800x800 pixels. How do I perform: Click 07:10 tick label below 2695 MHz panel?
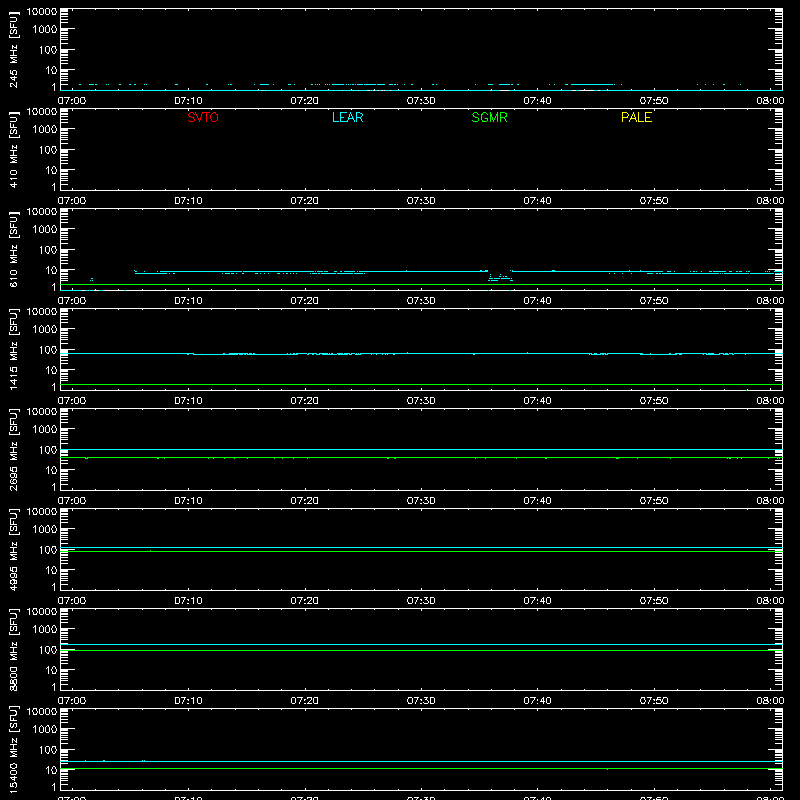tap(188, 501)
